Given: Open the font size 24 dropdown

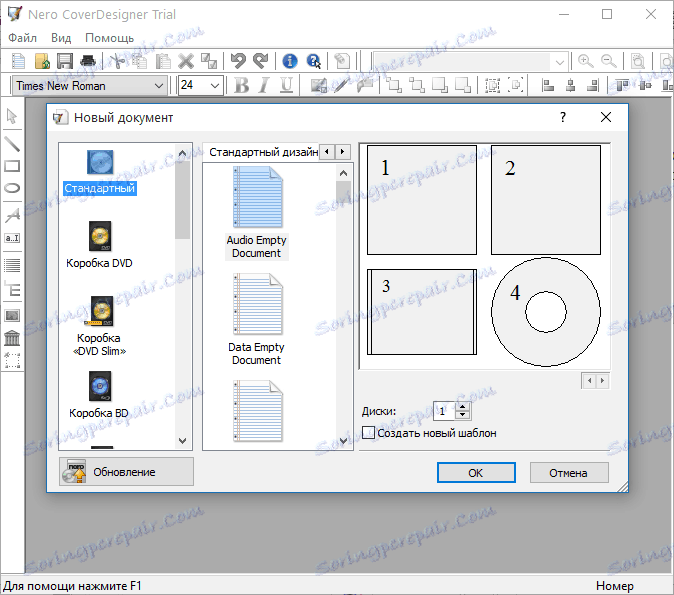Looking at the screenshot, I should click(x=215, y=86).
